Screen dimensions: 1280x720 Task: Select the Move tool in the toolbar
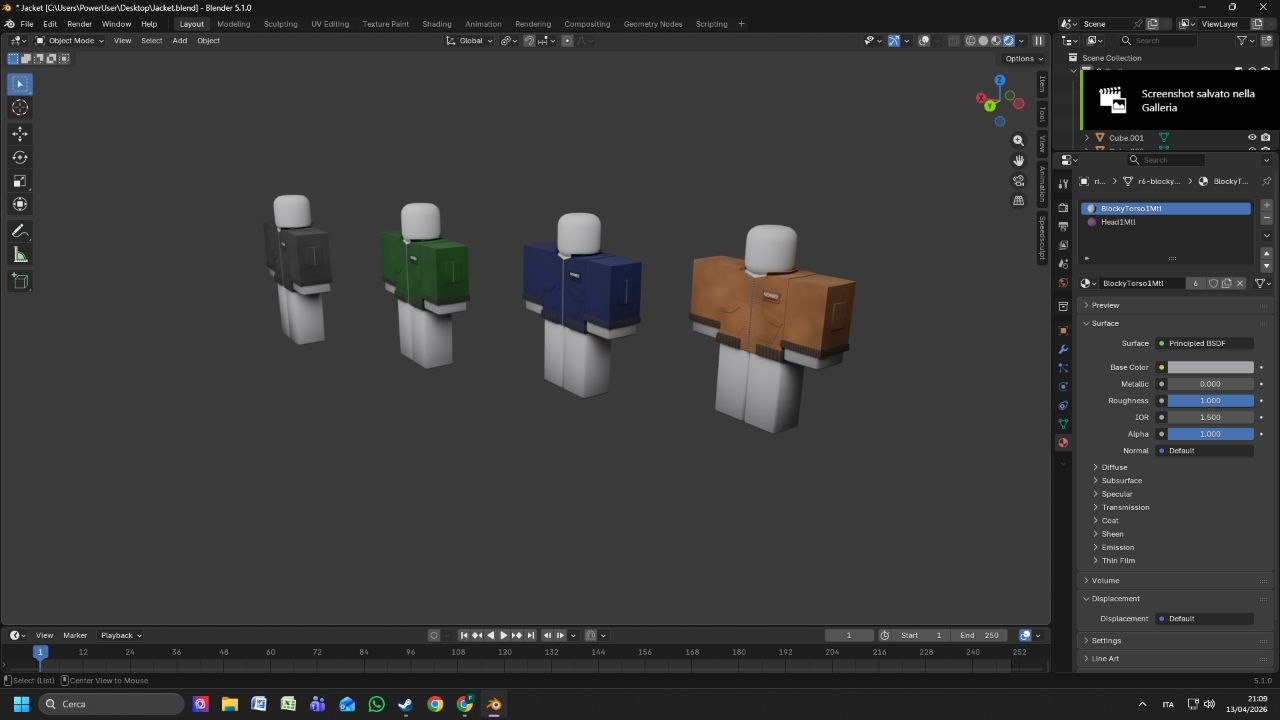(x=19, y=133)
